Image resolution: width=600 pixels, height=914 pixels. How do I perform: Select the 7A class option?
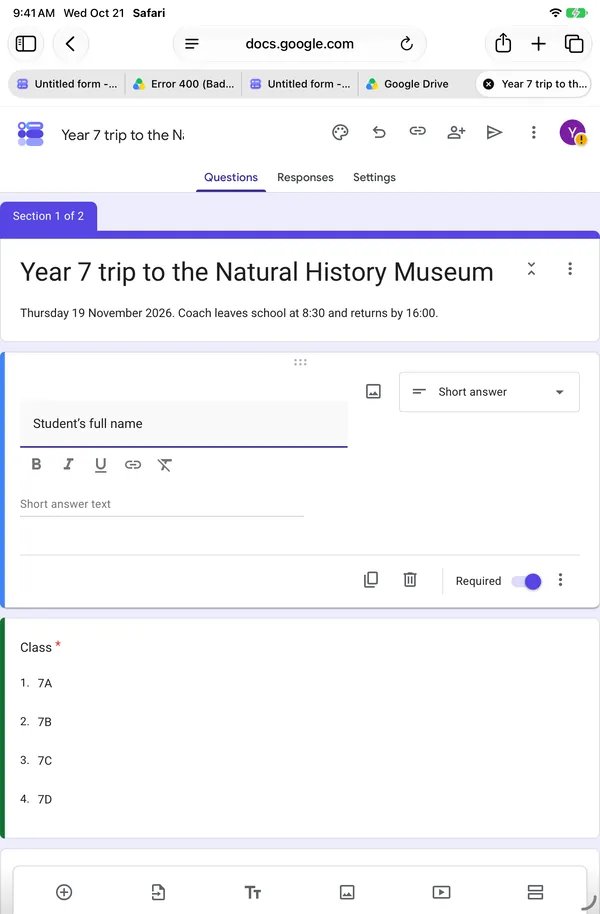[x=45, y=683]
